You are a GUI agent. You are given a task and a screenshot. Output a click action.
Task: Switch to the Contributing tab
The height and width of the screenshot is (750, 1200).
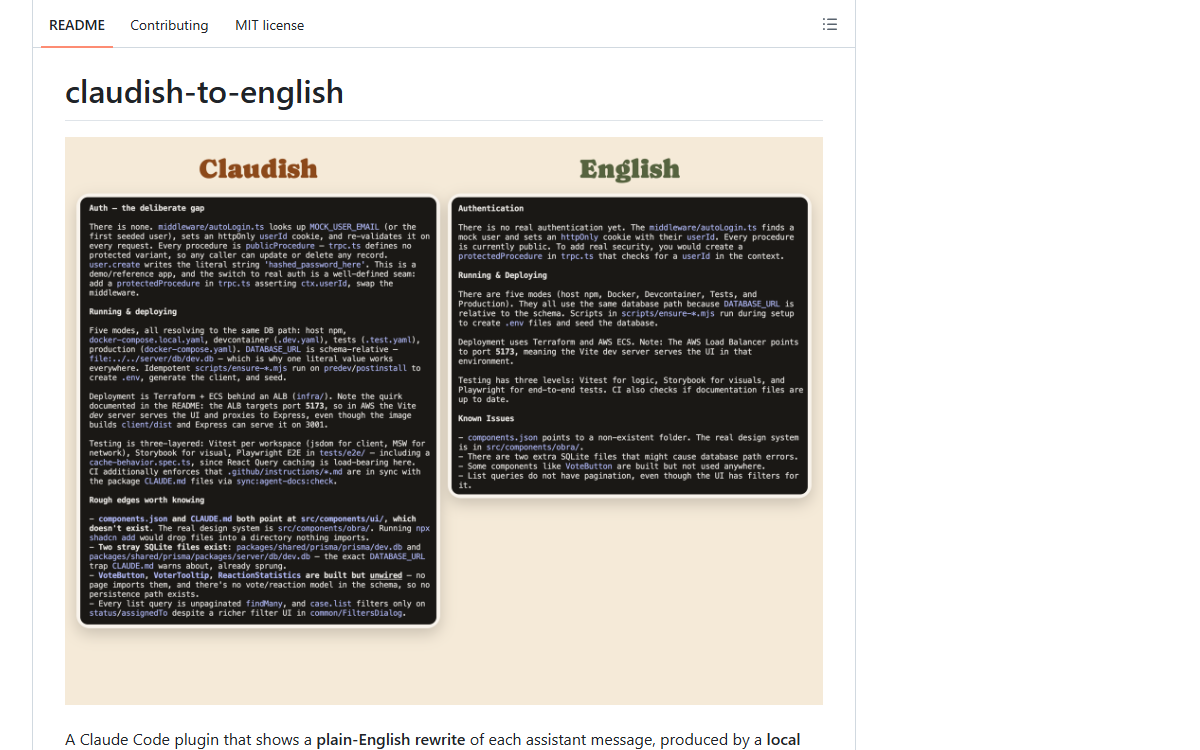pyautogui.click(x=169, y=25)
